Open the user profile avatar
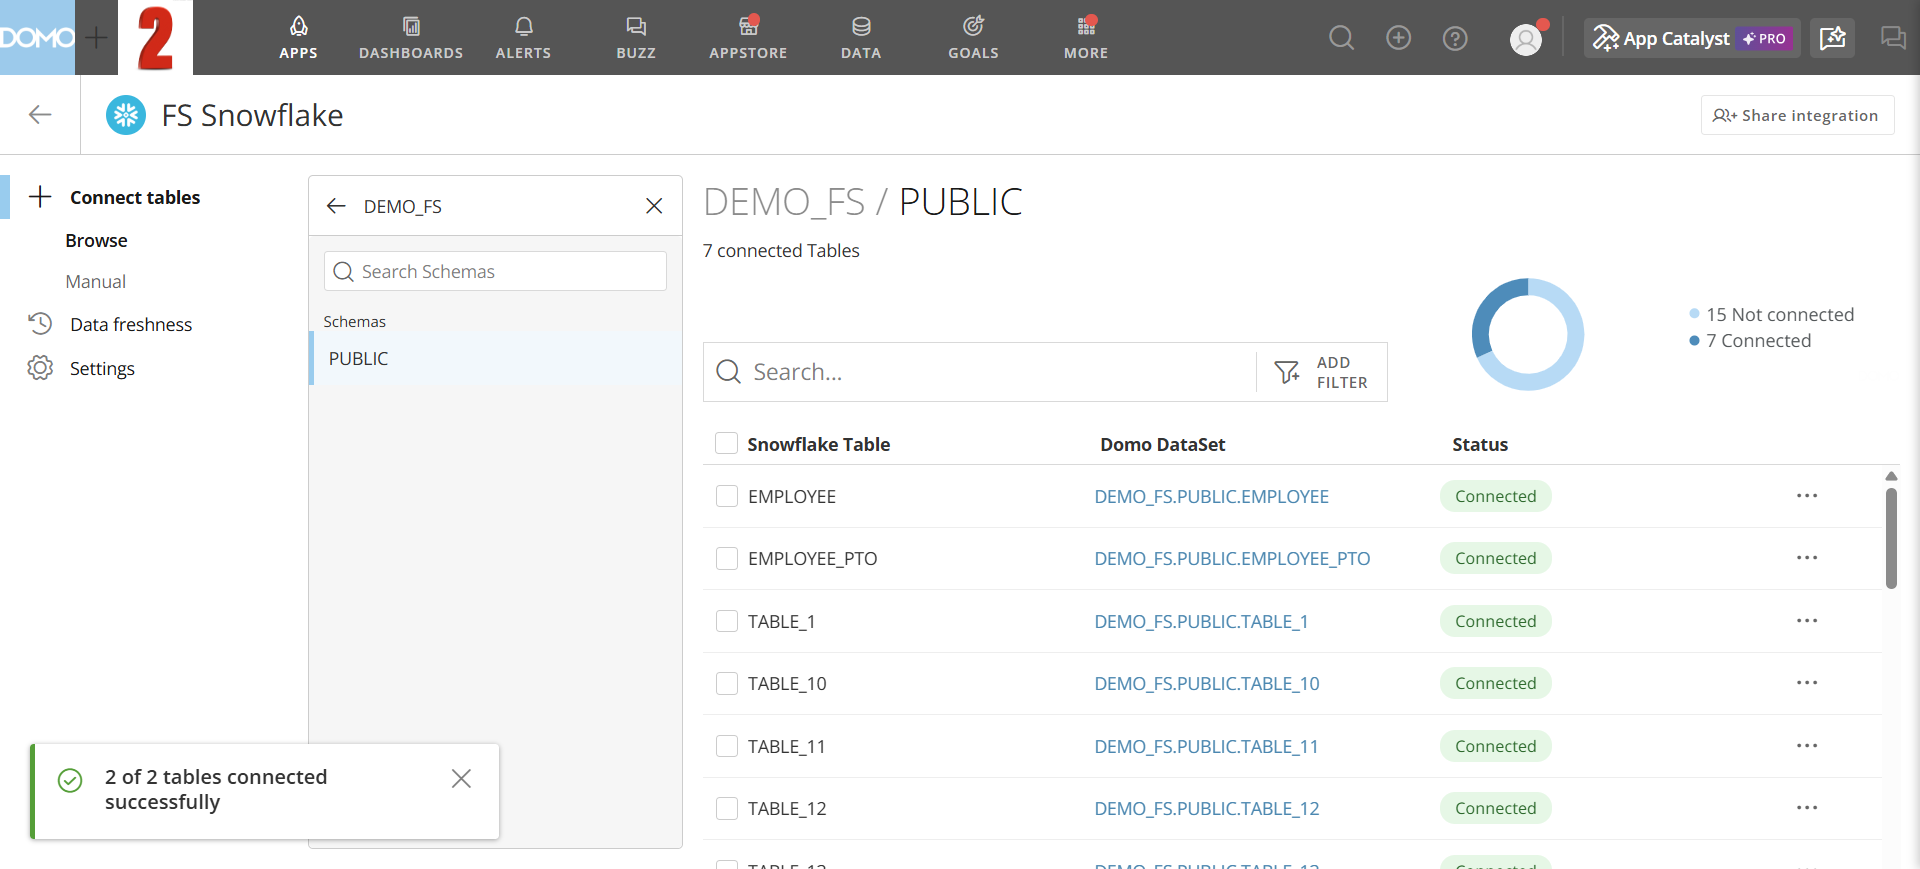This screenshot has height=869, width=1920. tap(1526, 39)
